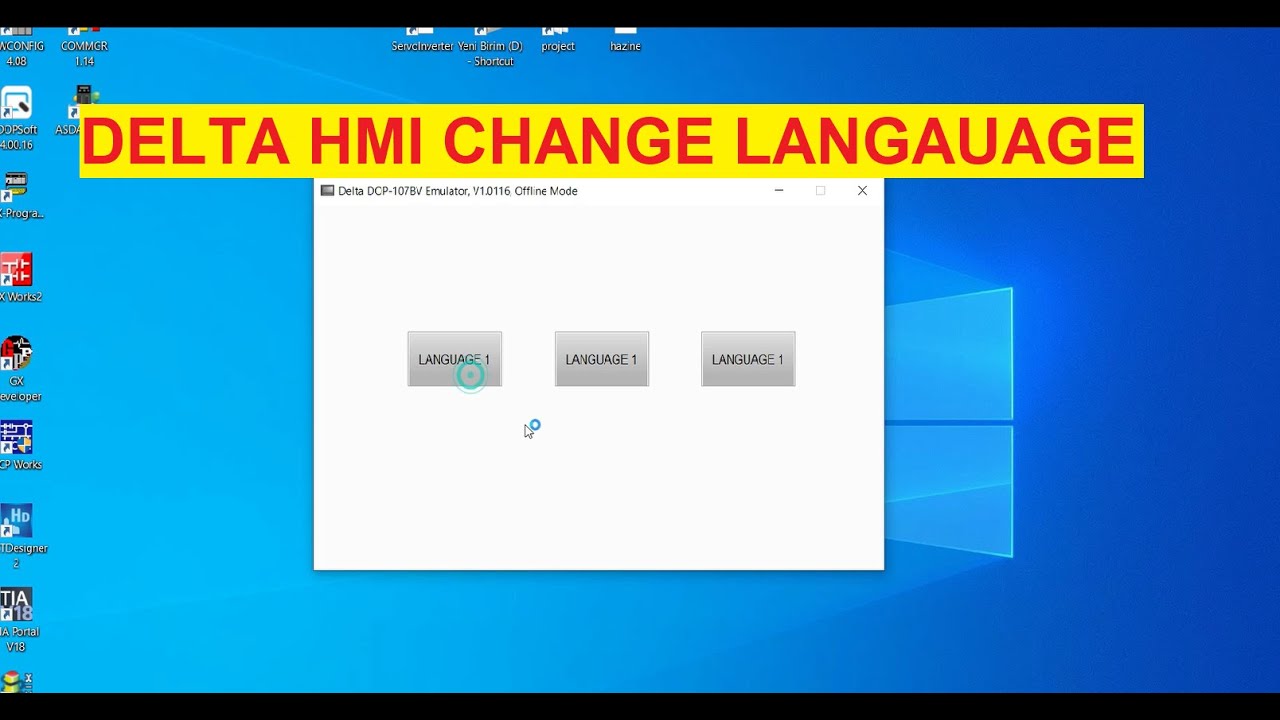Launch the CP Works desktop shortcut
Image resolution: width=1280 pixels, height=720 pixels.
pyautogui.click(x=18, y=445)
